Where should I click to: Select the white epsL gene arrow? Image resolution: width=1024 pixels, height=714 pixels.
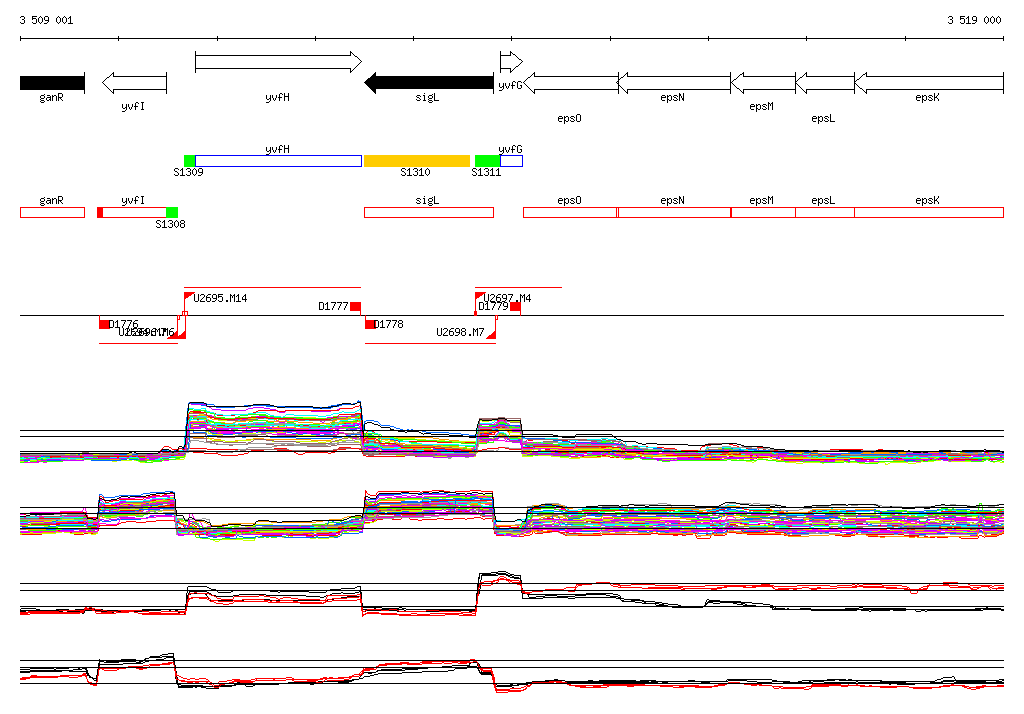pyautogui.click(x=825, y=83)
